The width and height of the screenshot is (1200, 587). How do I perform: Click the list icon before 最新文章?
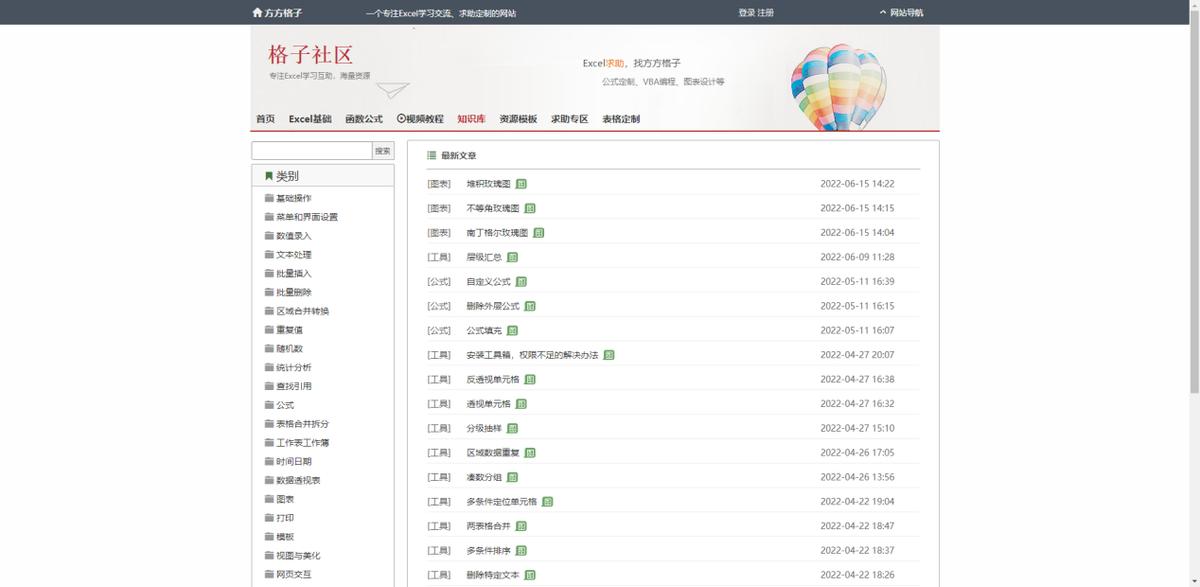(x=430, y=155)
